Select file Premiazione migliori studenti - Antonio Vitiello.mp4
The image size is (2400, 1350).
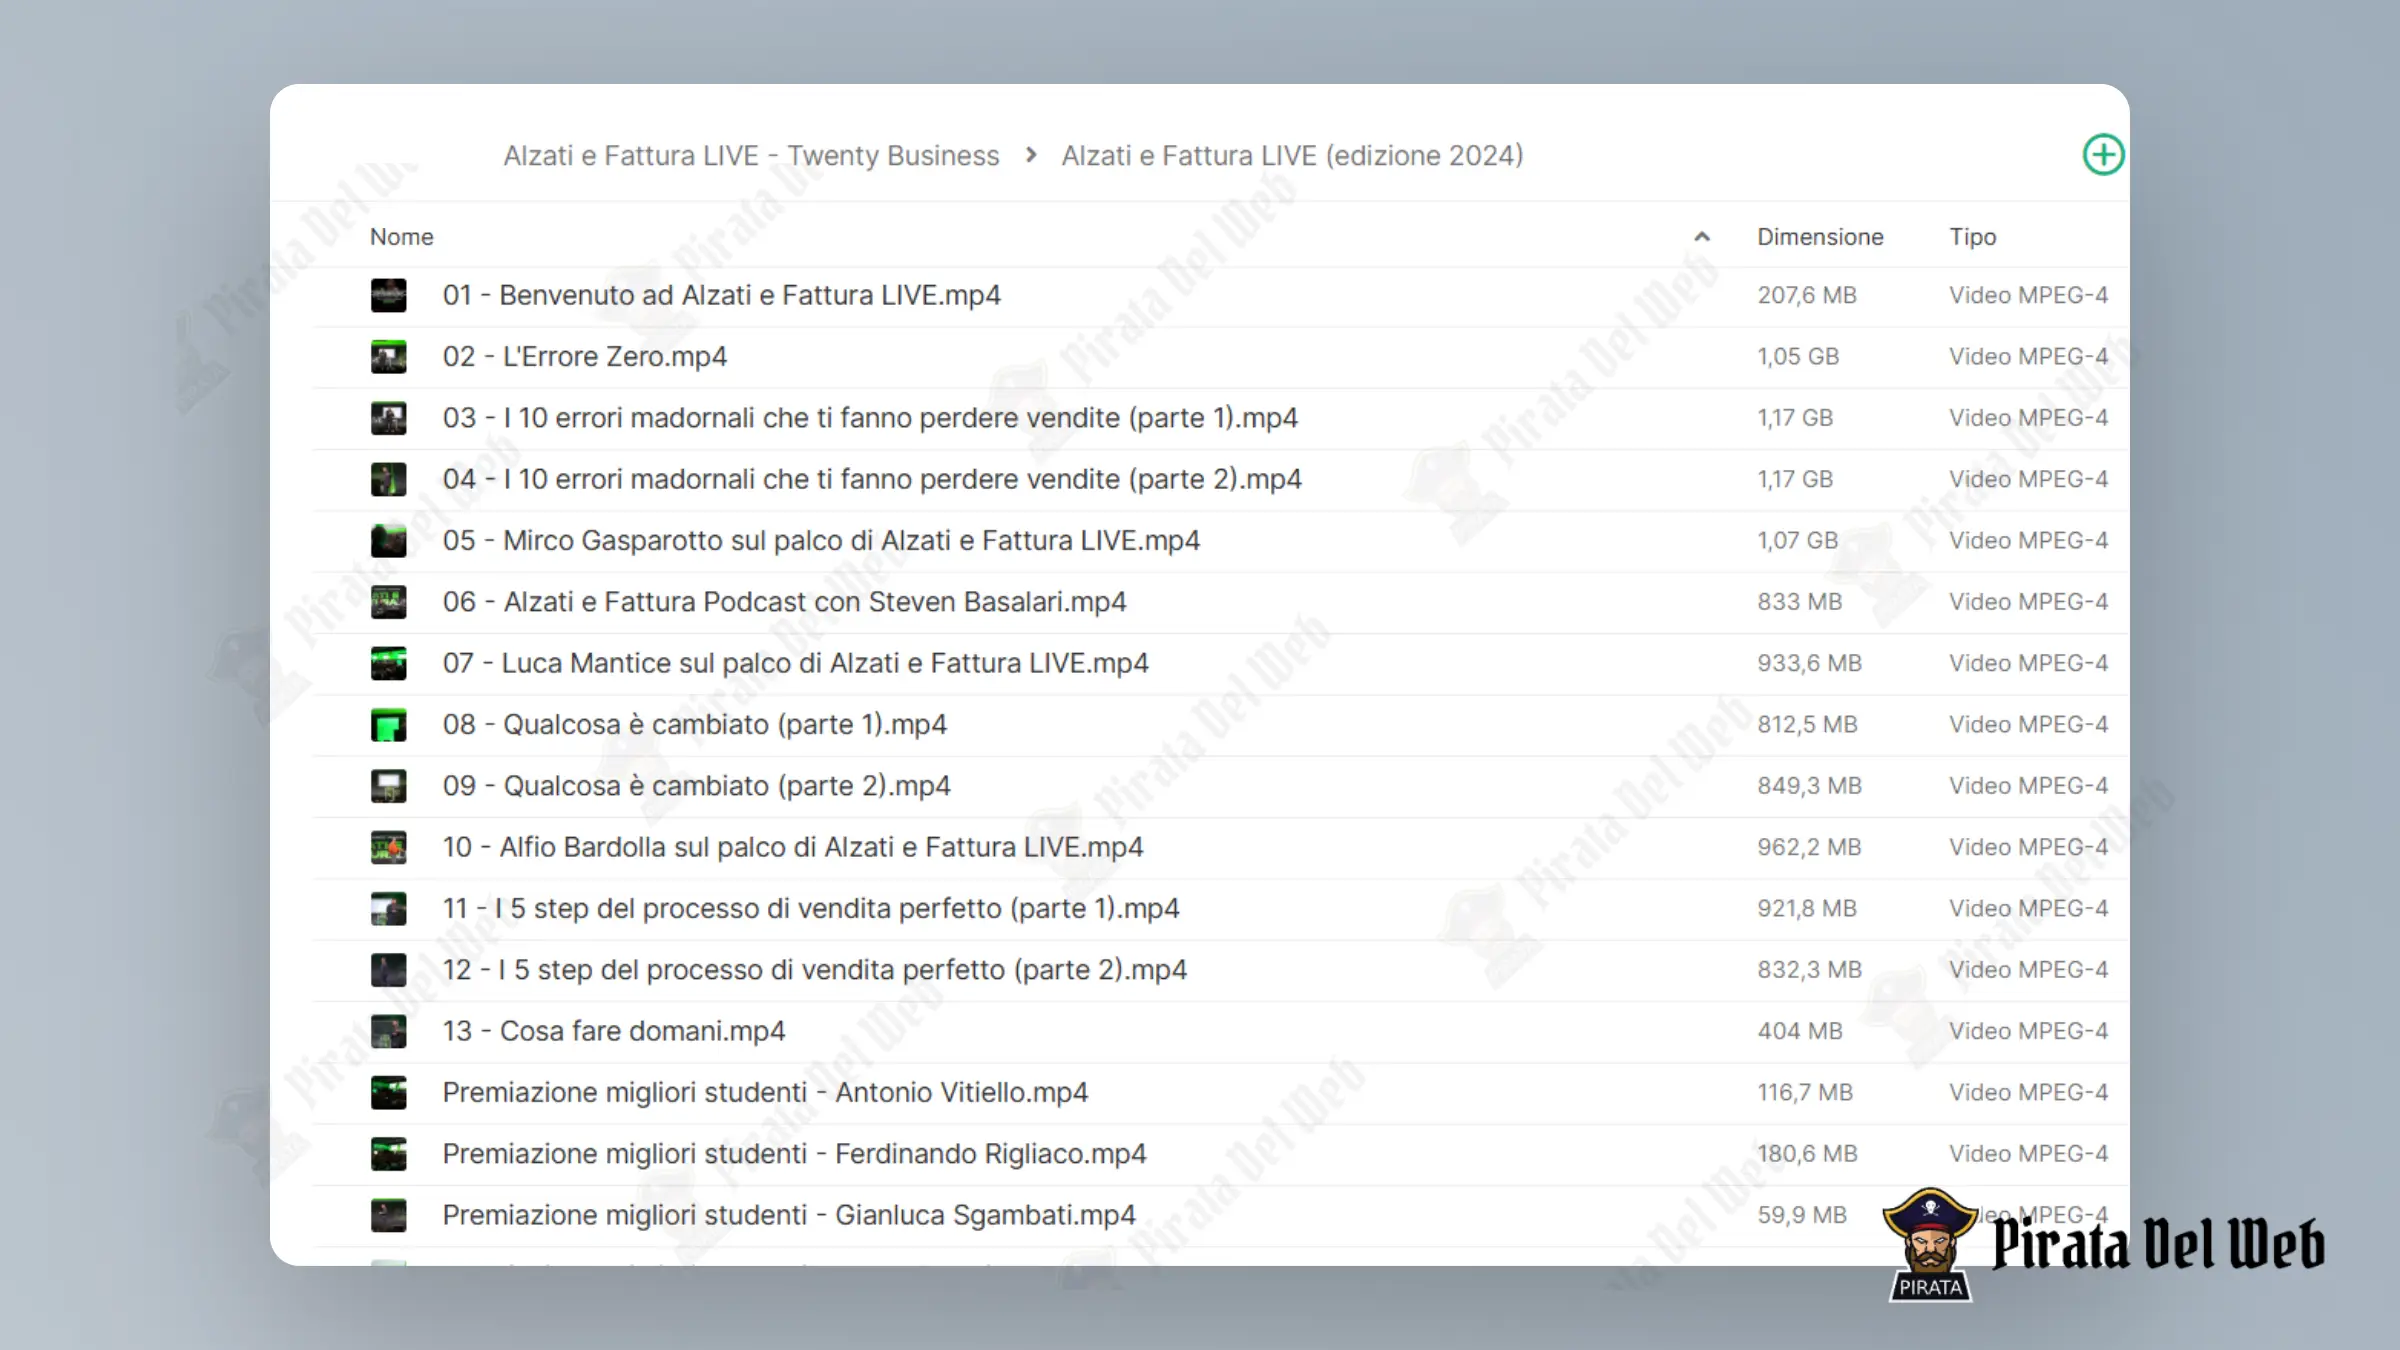tap(765, 1093)
